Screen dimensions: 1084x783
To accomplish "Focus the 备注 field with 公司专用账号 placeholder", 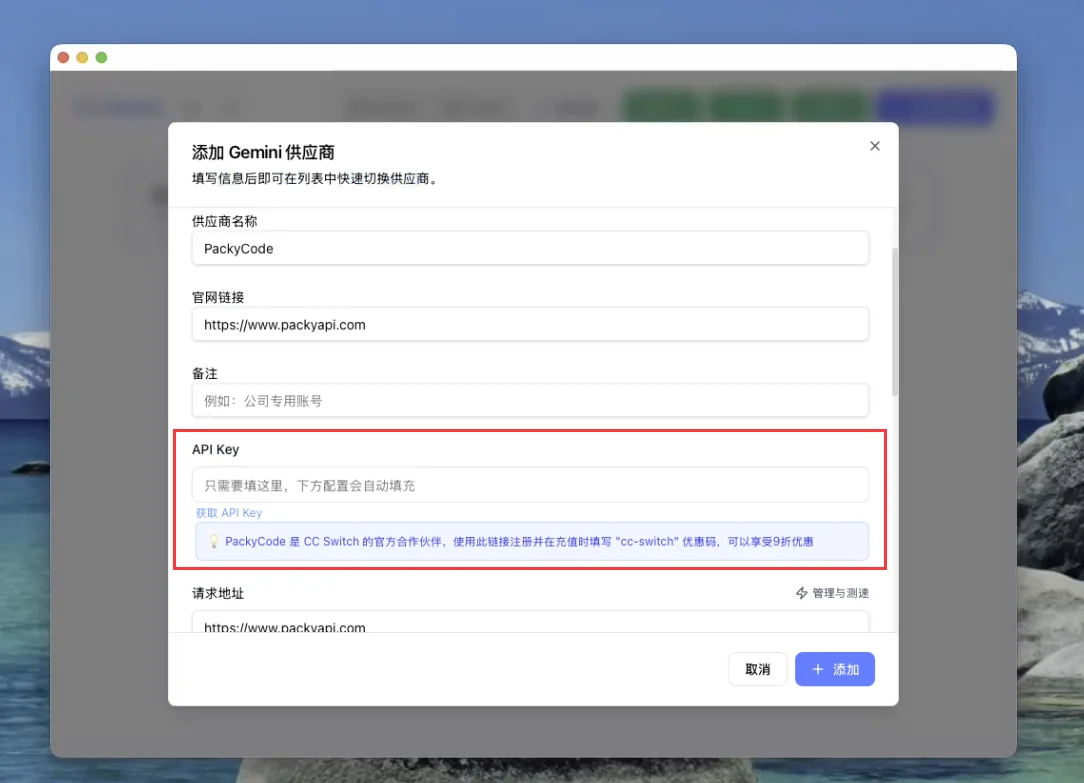I will (530, 401).
